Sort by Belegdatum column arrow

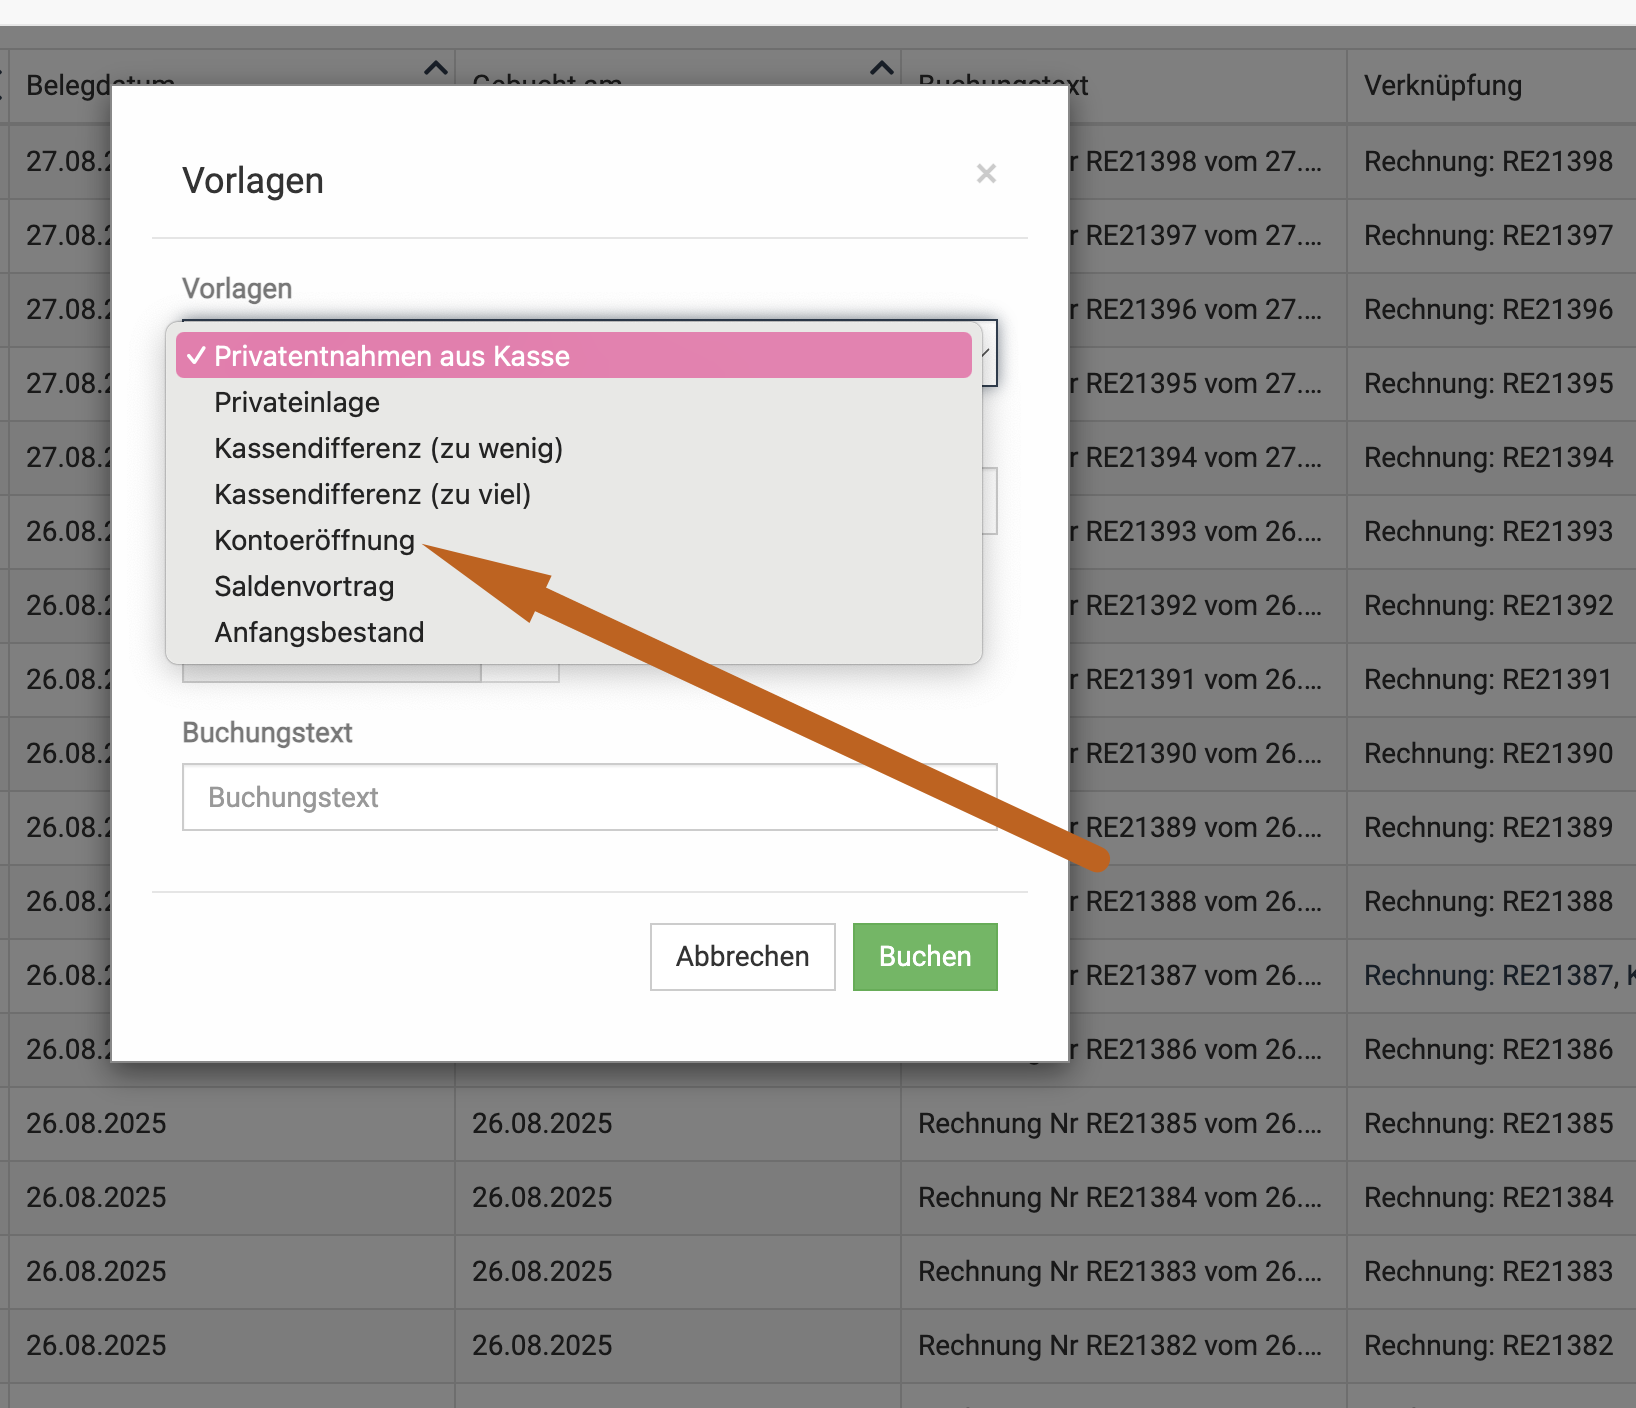click(x=435, y=69)
